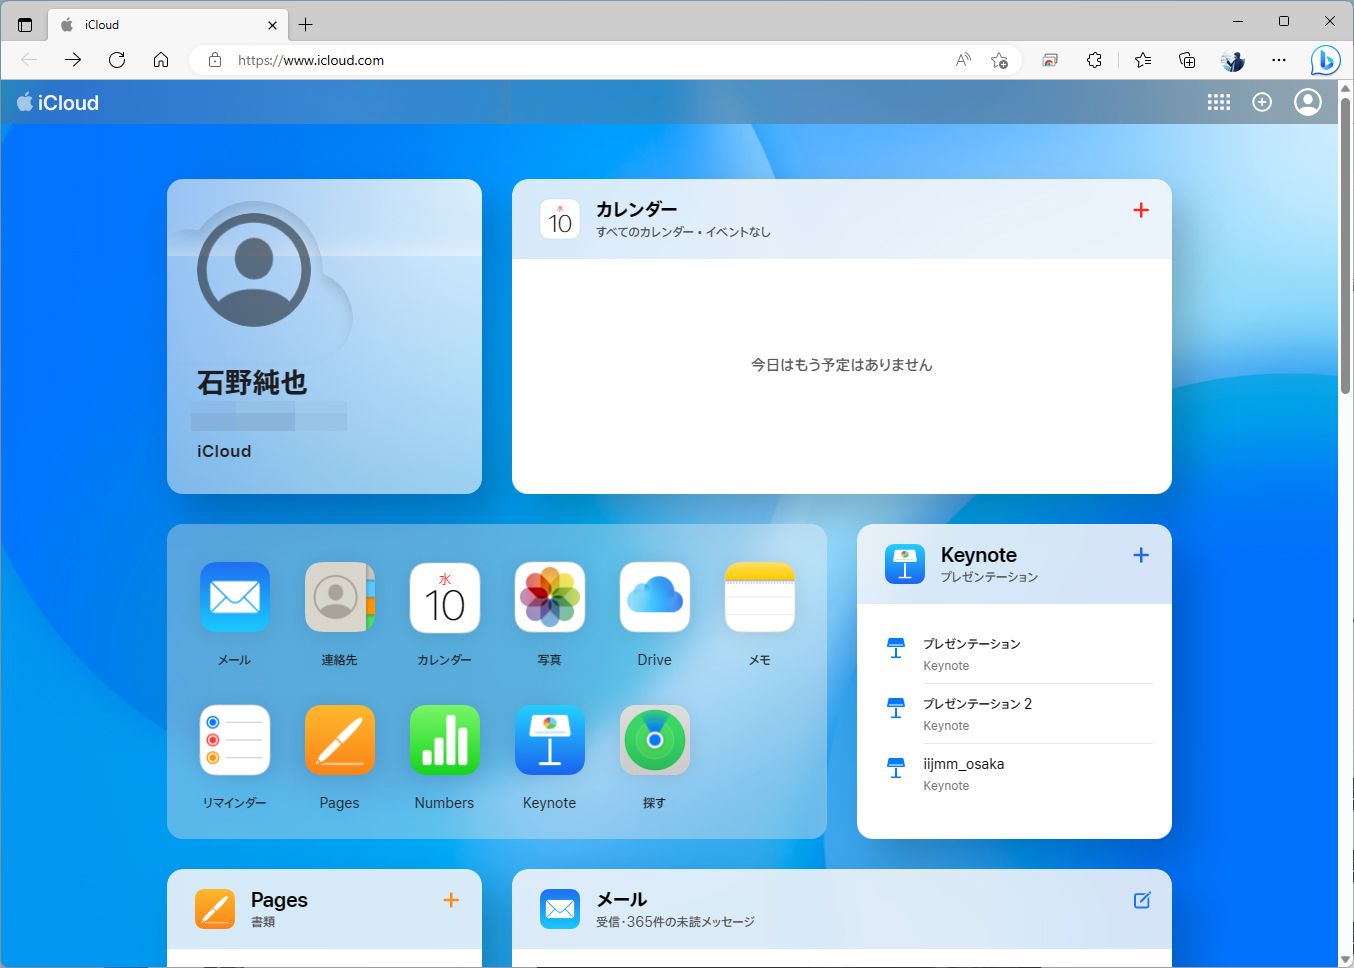
Task: Compose a new mail message
Action: coord(1141,900)
